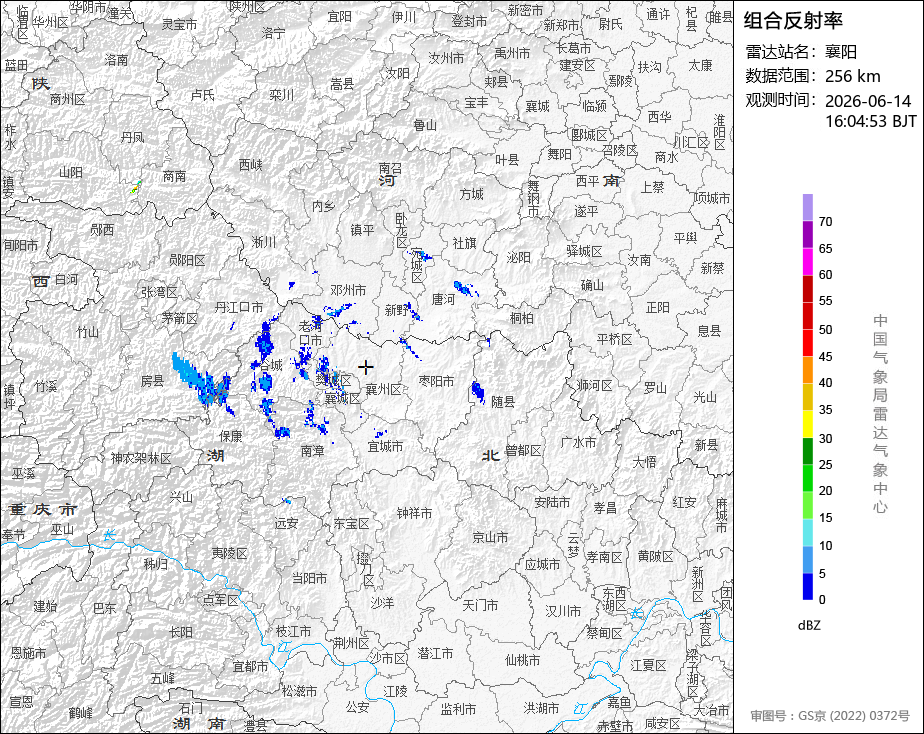The width and height of the screenshot is (924, 734).
Task: Click the 重庆市 map label
Action: tap(42, 510)
